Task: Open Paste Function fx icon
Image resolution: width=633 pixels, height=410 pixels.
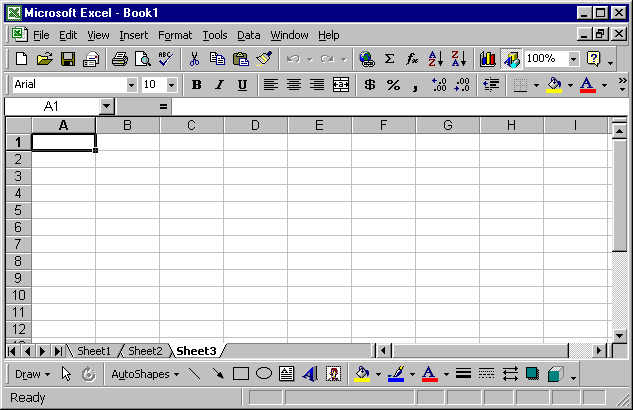Action: point(412,59)
